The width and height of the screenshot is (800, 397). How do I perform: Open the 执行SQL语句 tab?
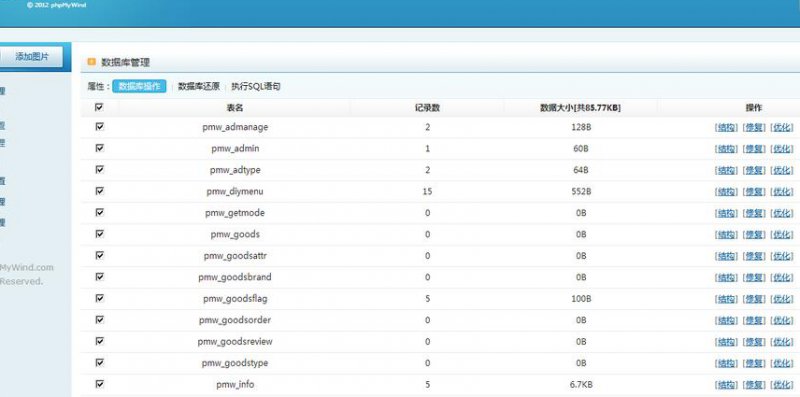(x=256, y=86)
